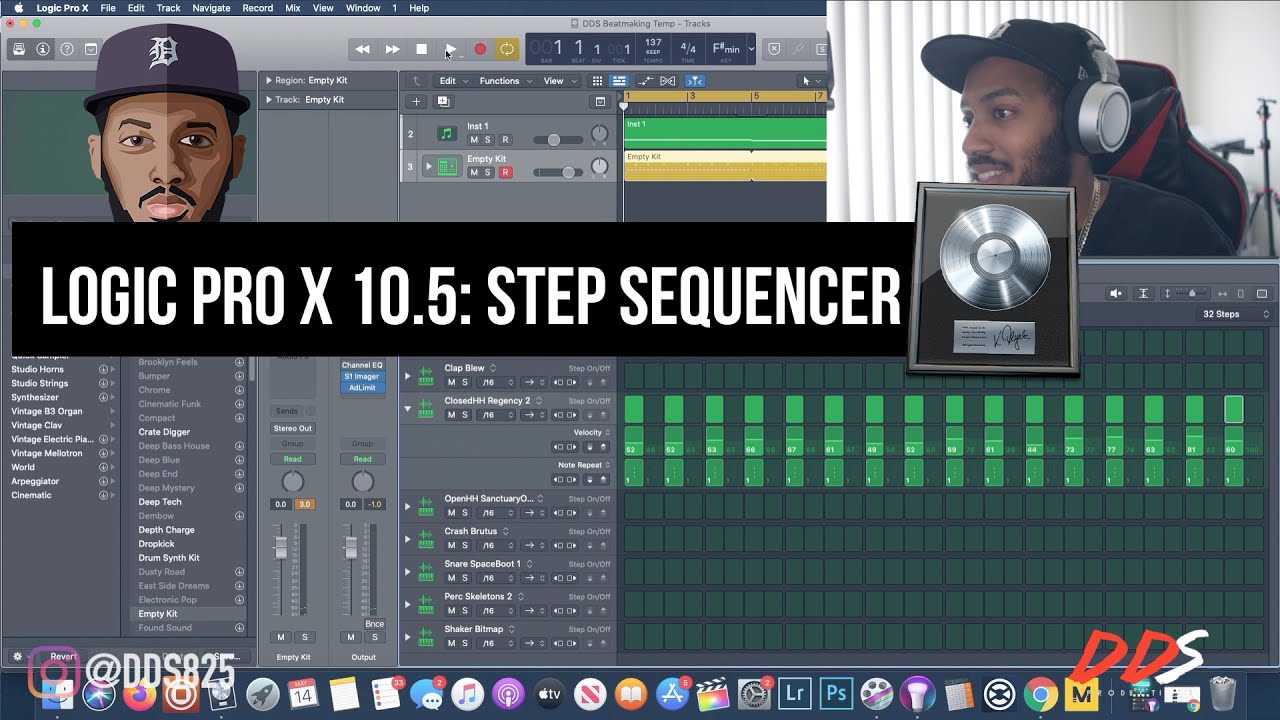The height and width of the screenshot is (720, 1280).
Task: Click the Snare SpaceBoot 1 row icon
Action: (427, 570)
